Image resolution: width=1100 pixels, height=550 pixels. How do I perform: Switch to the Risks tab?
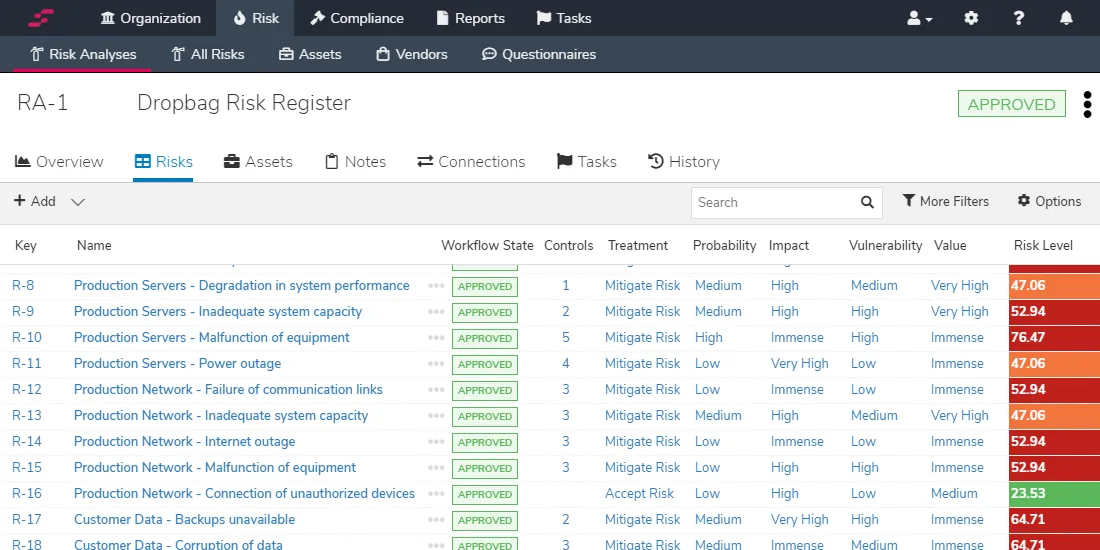[x=163, y=161]
